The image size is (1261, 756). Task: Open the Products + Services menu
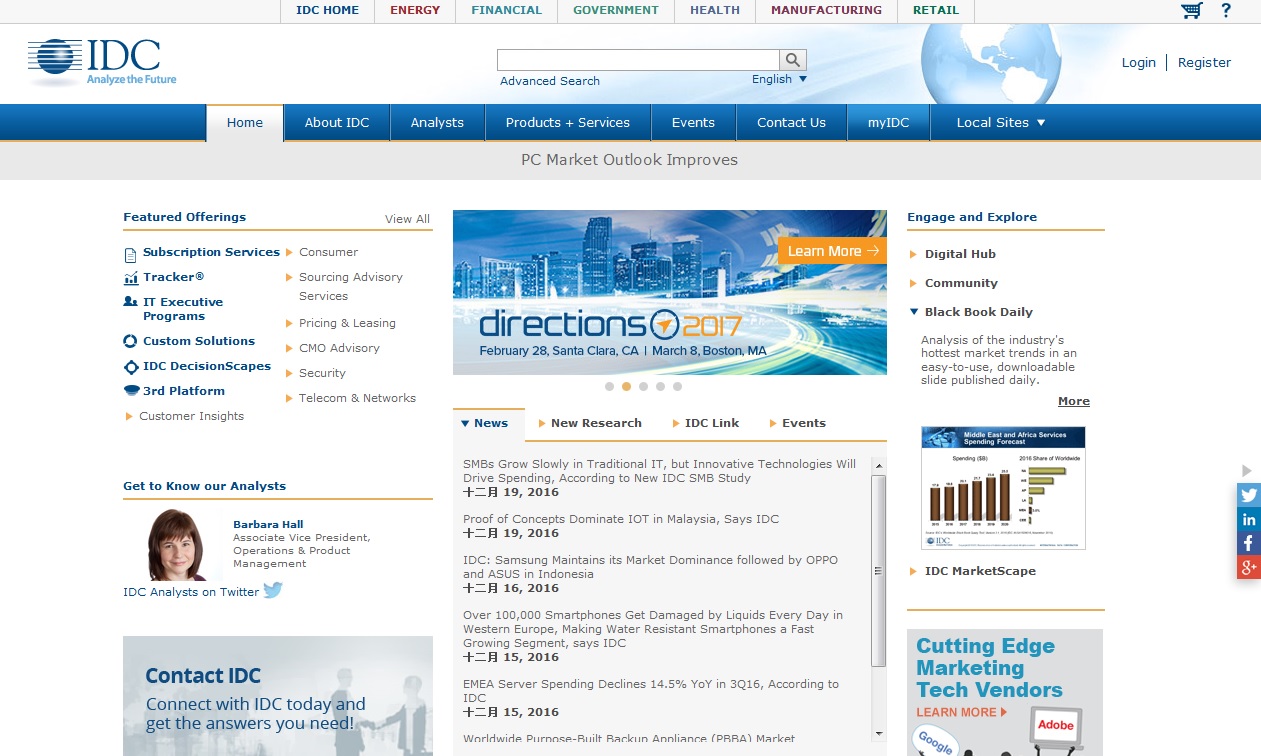pyautogui.click(x=567, y=123)
